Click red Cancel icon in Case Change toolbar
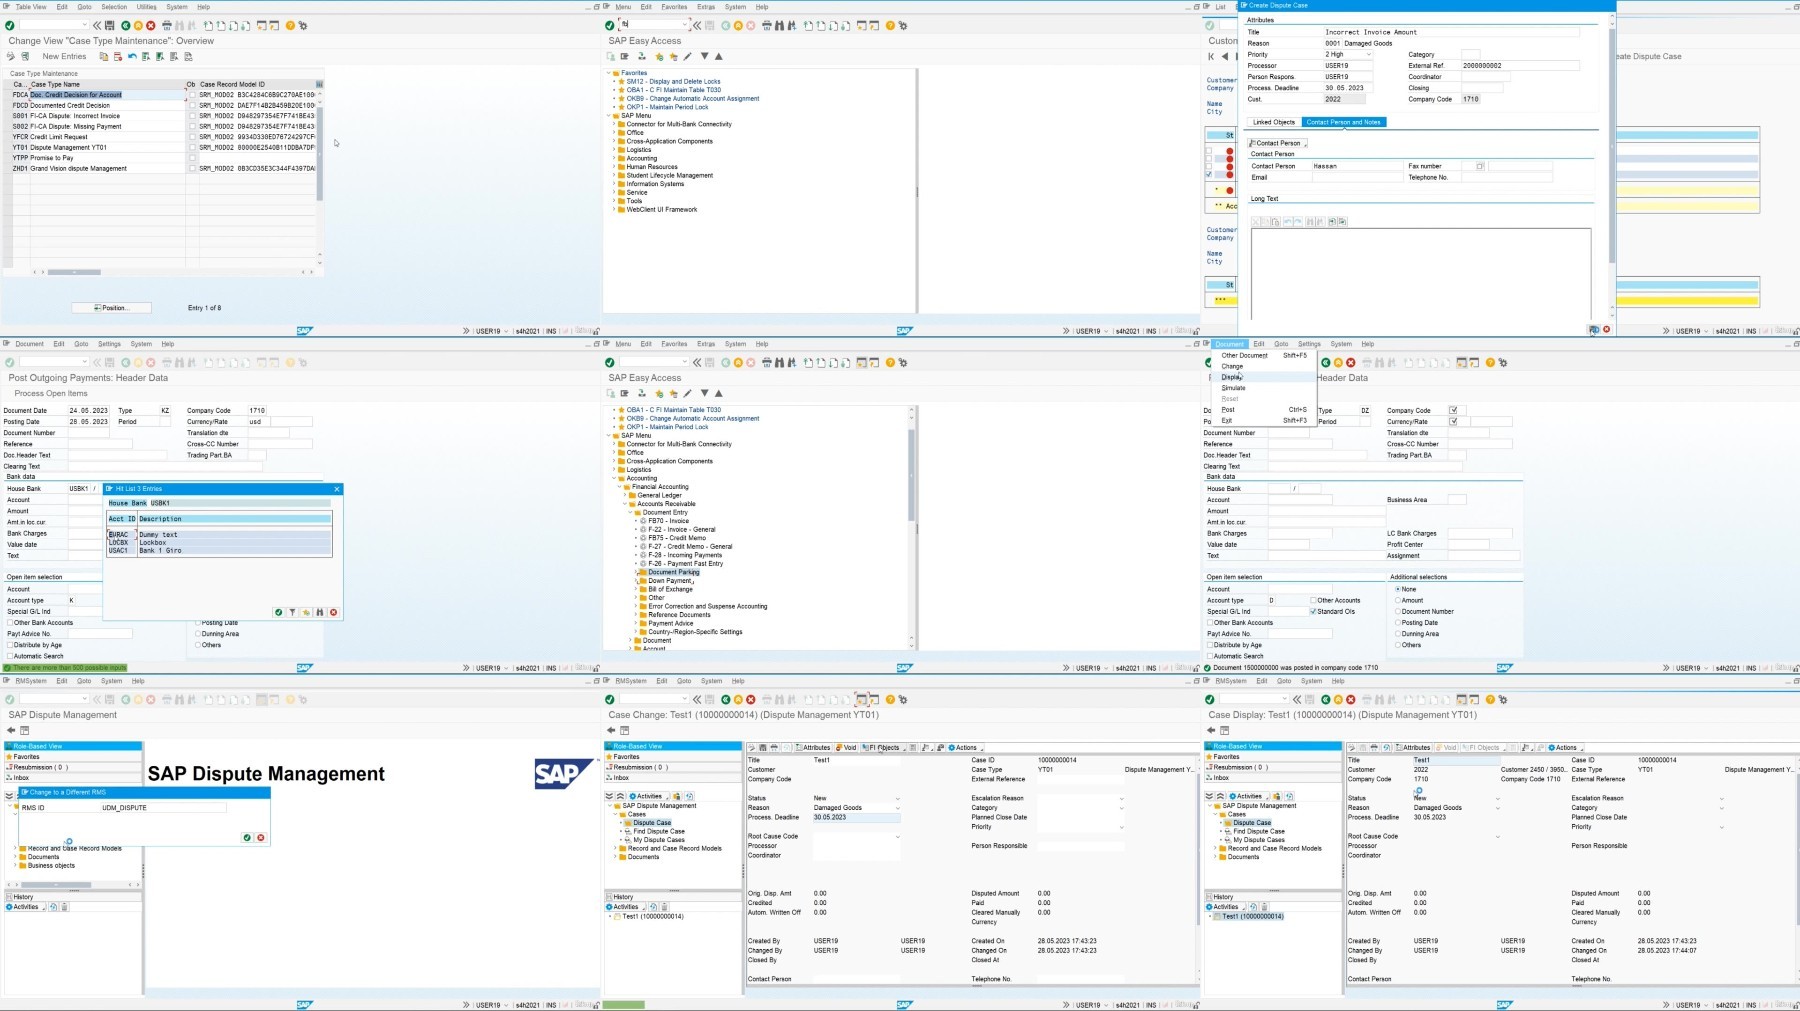 pos(751,699)
